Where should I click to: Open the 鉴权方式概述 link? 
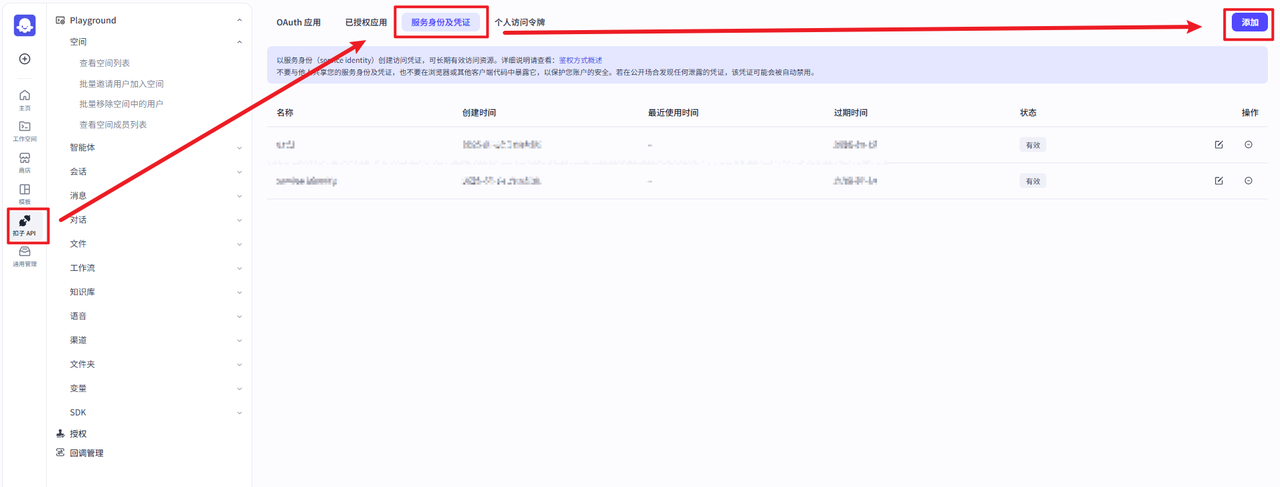580,61
